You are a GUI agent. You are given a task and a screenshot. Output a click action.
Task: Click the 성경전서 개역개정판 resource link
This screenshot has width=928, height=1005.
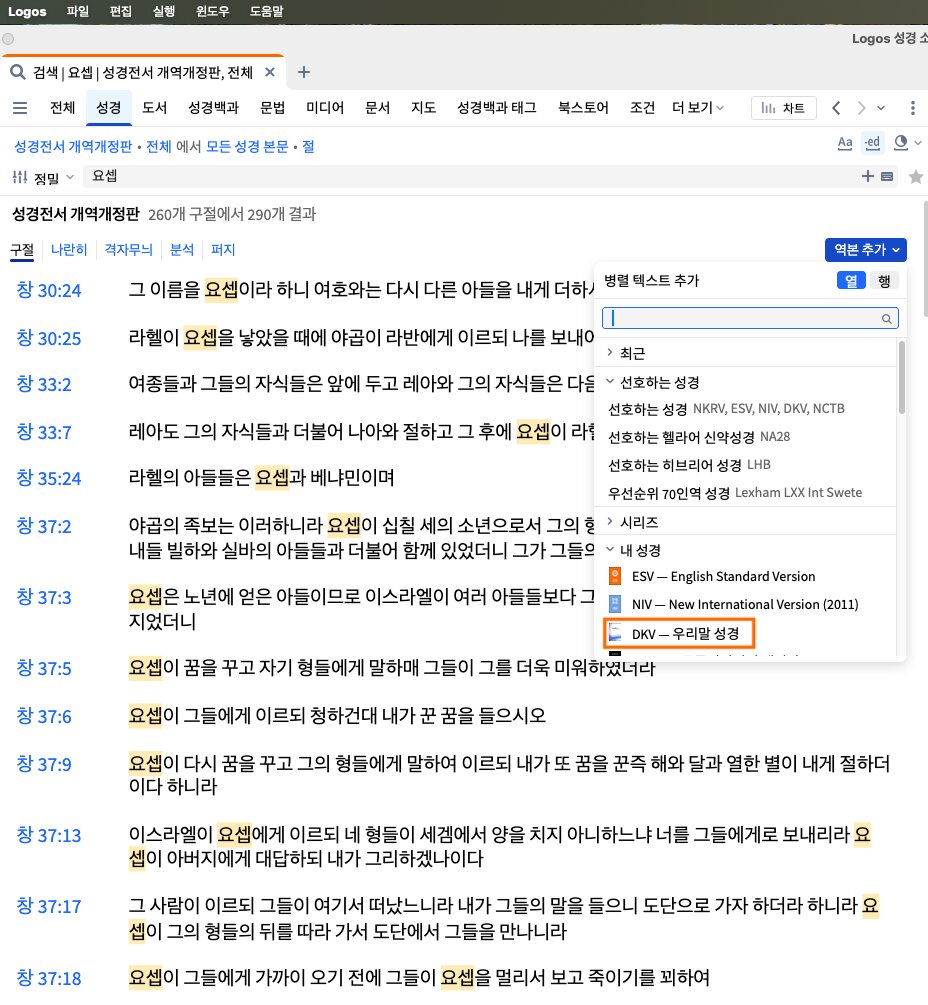(x=73, y=147)
